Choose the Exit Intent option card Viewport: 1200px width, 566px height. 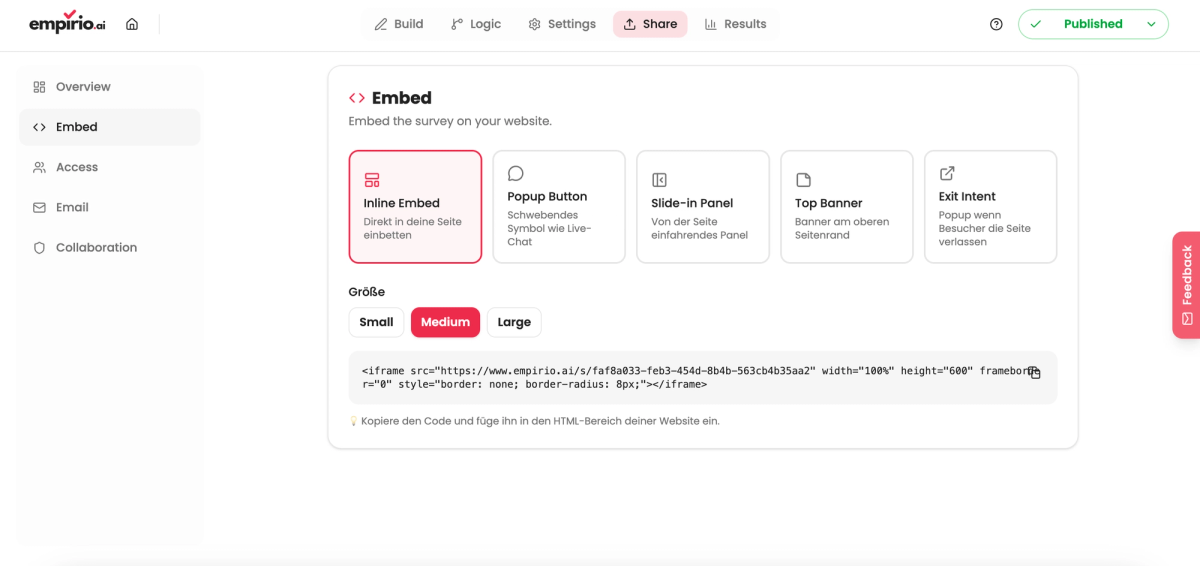(x=991, y=207)
